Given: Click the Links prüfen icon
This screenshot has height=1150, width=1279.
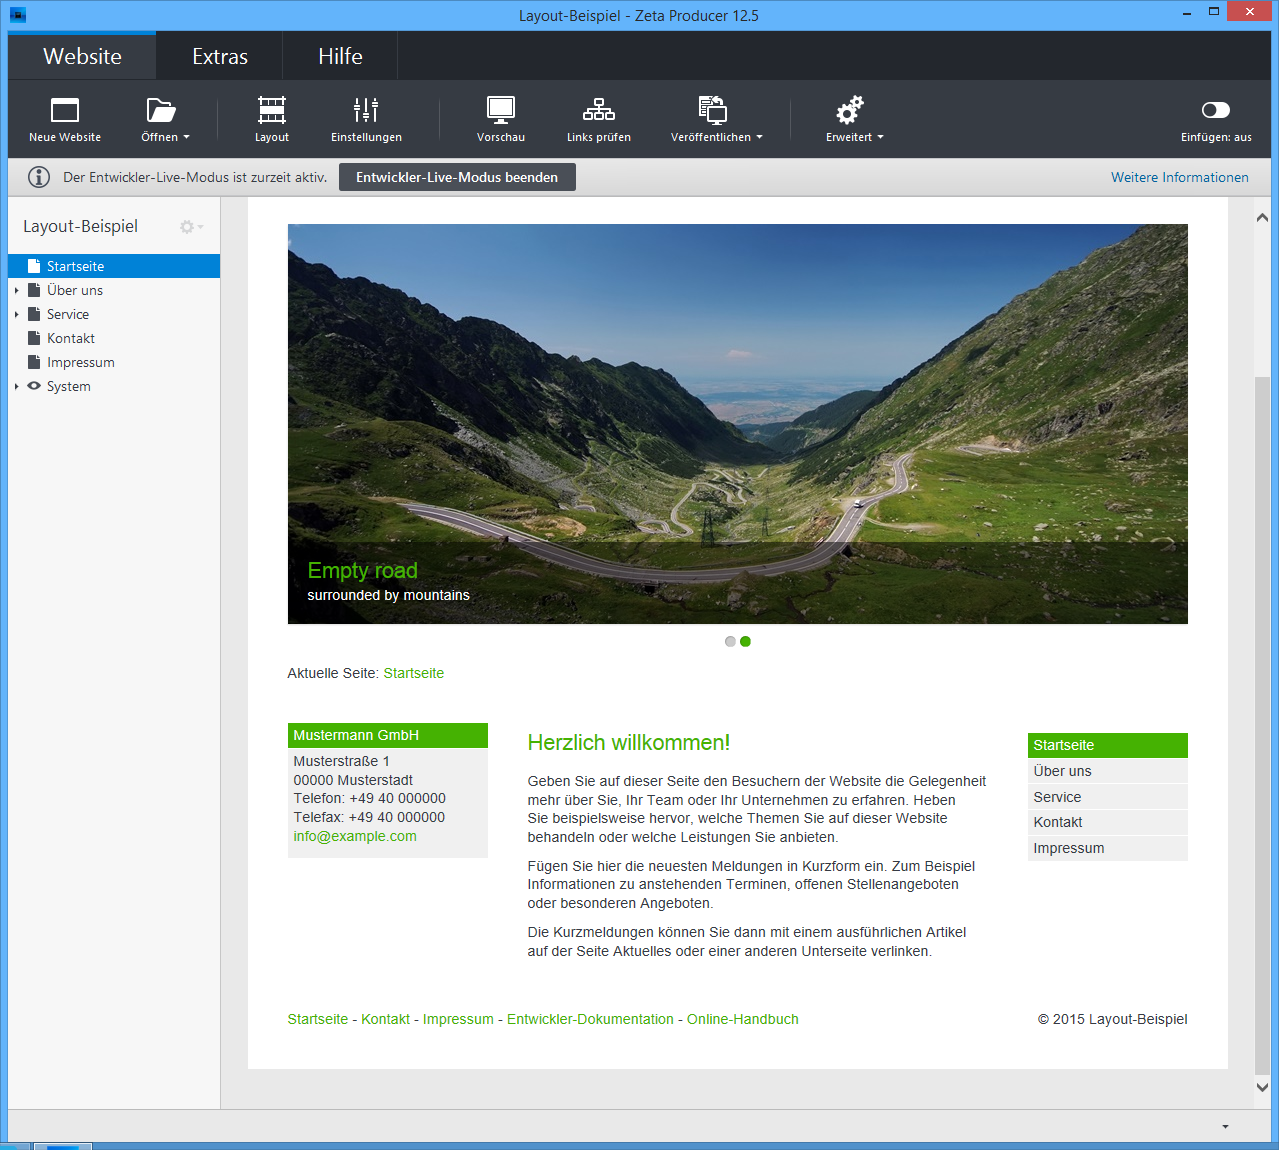Looking at the screenshot, I should [598, 110].
